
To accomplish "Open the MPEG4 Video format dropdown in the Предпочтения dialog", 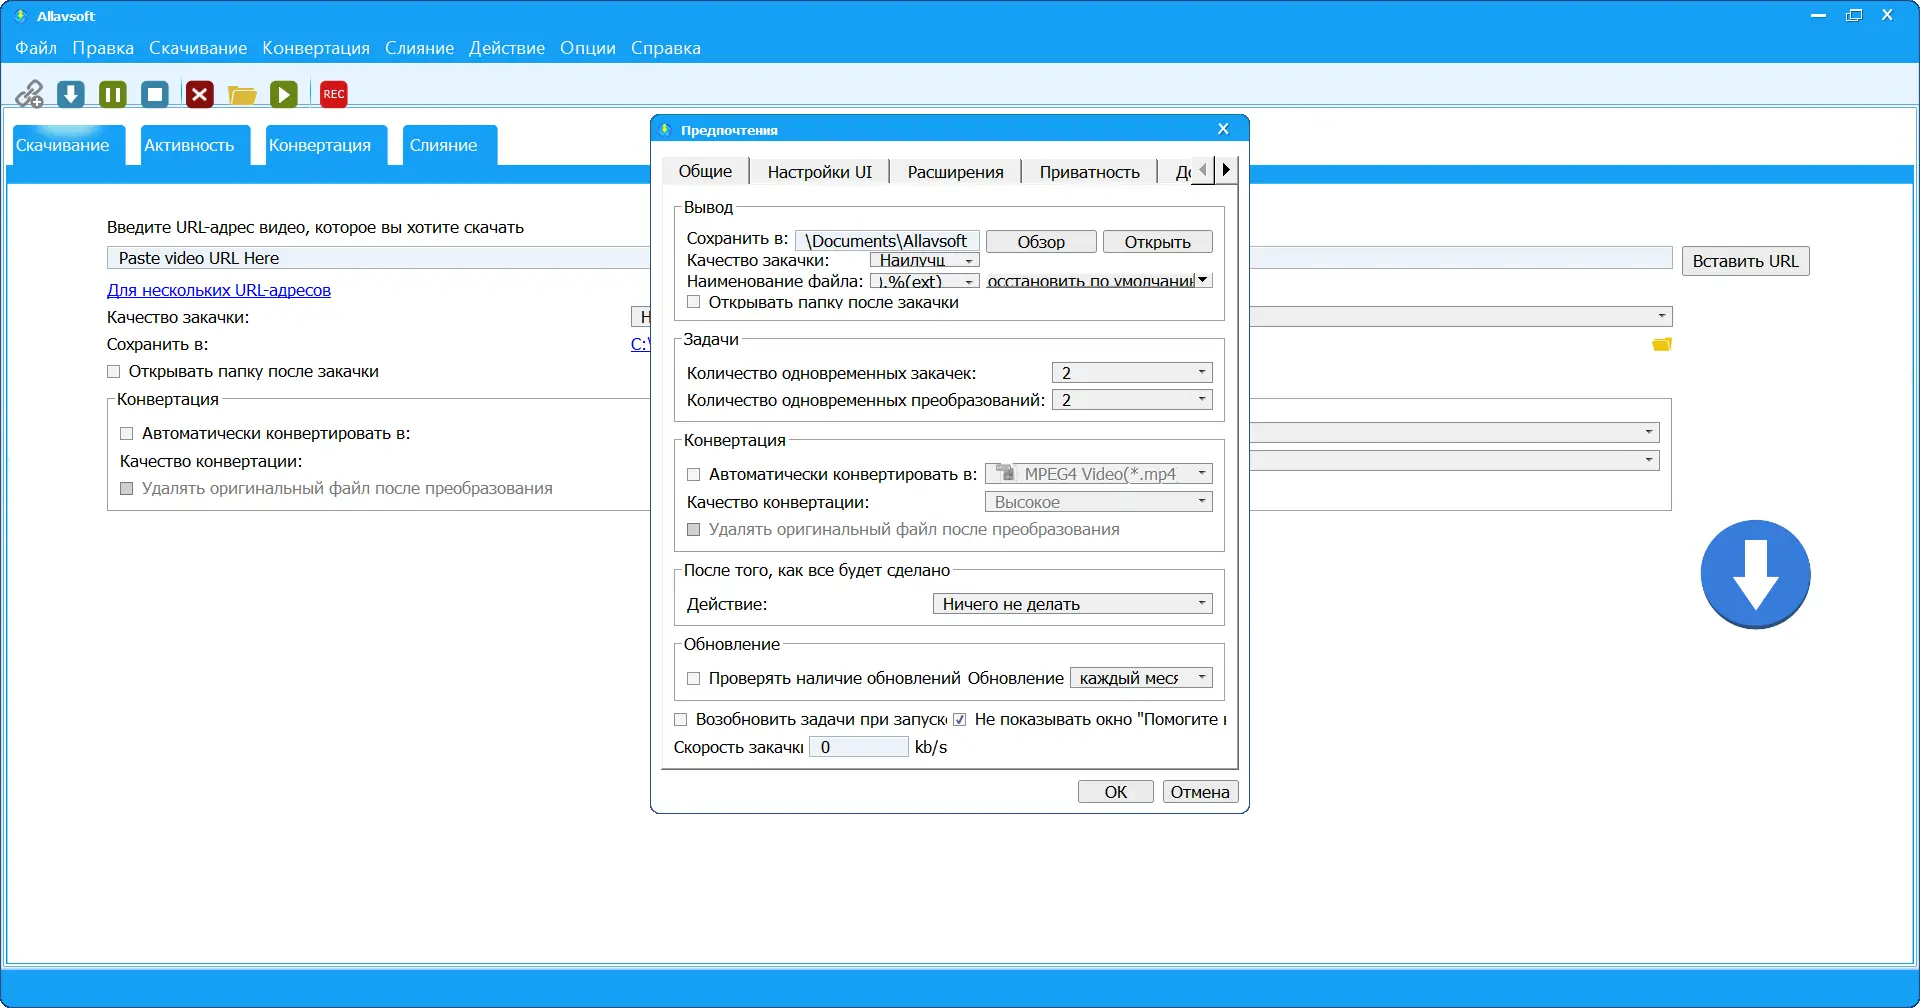I will [1099, 474].
